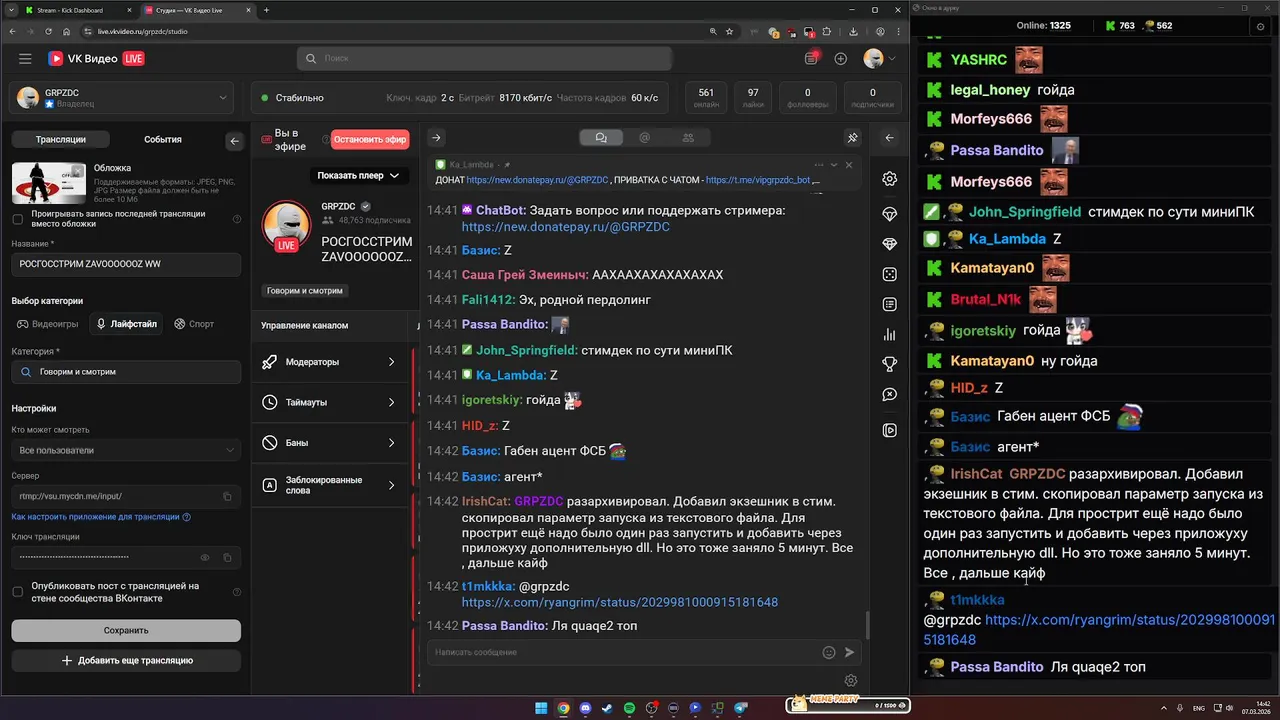Switch to the mentions @ chat tab
Image resolution: width=1280 pixels, height=720 pixels.
coord(645,138)
